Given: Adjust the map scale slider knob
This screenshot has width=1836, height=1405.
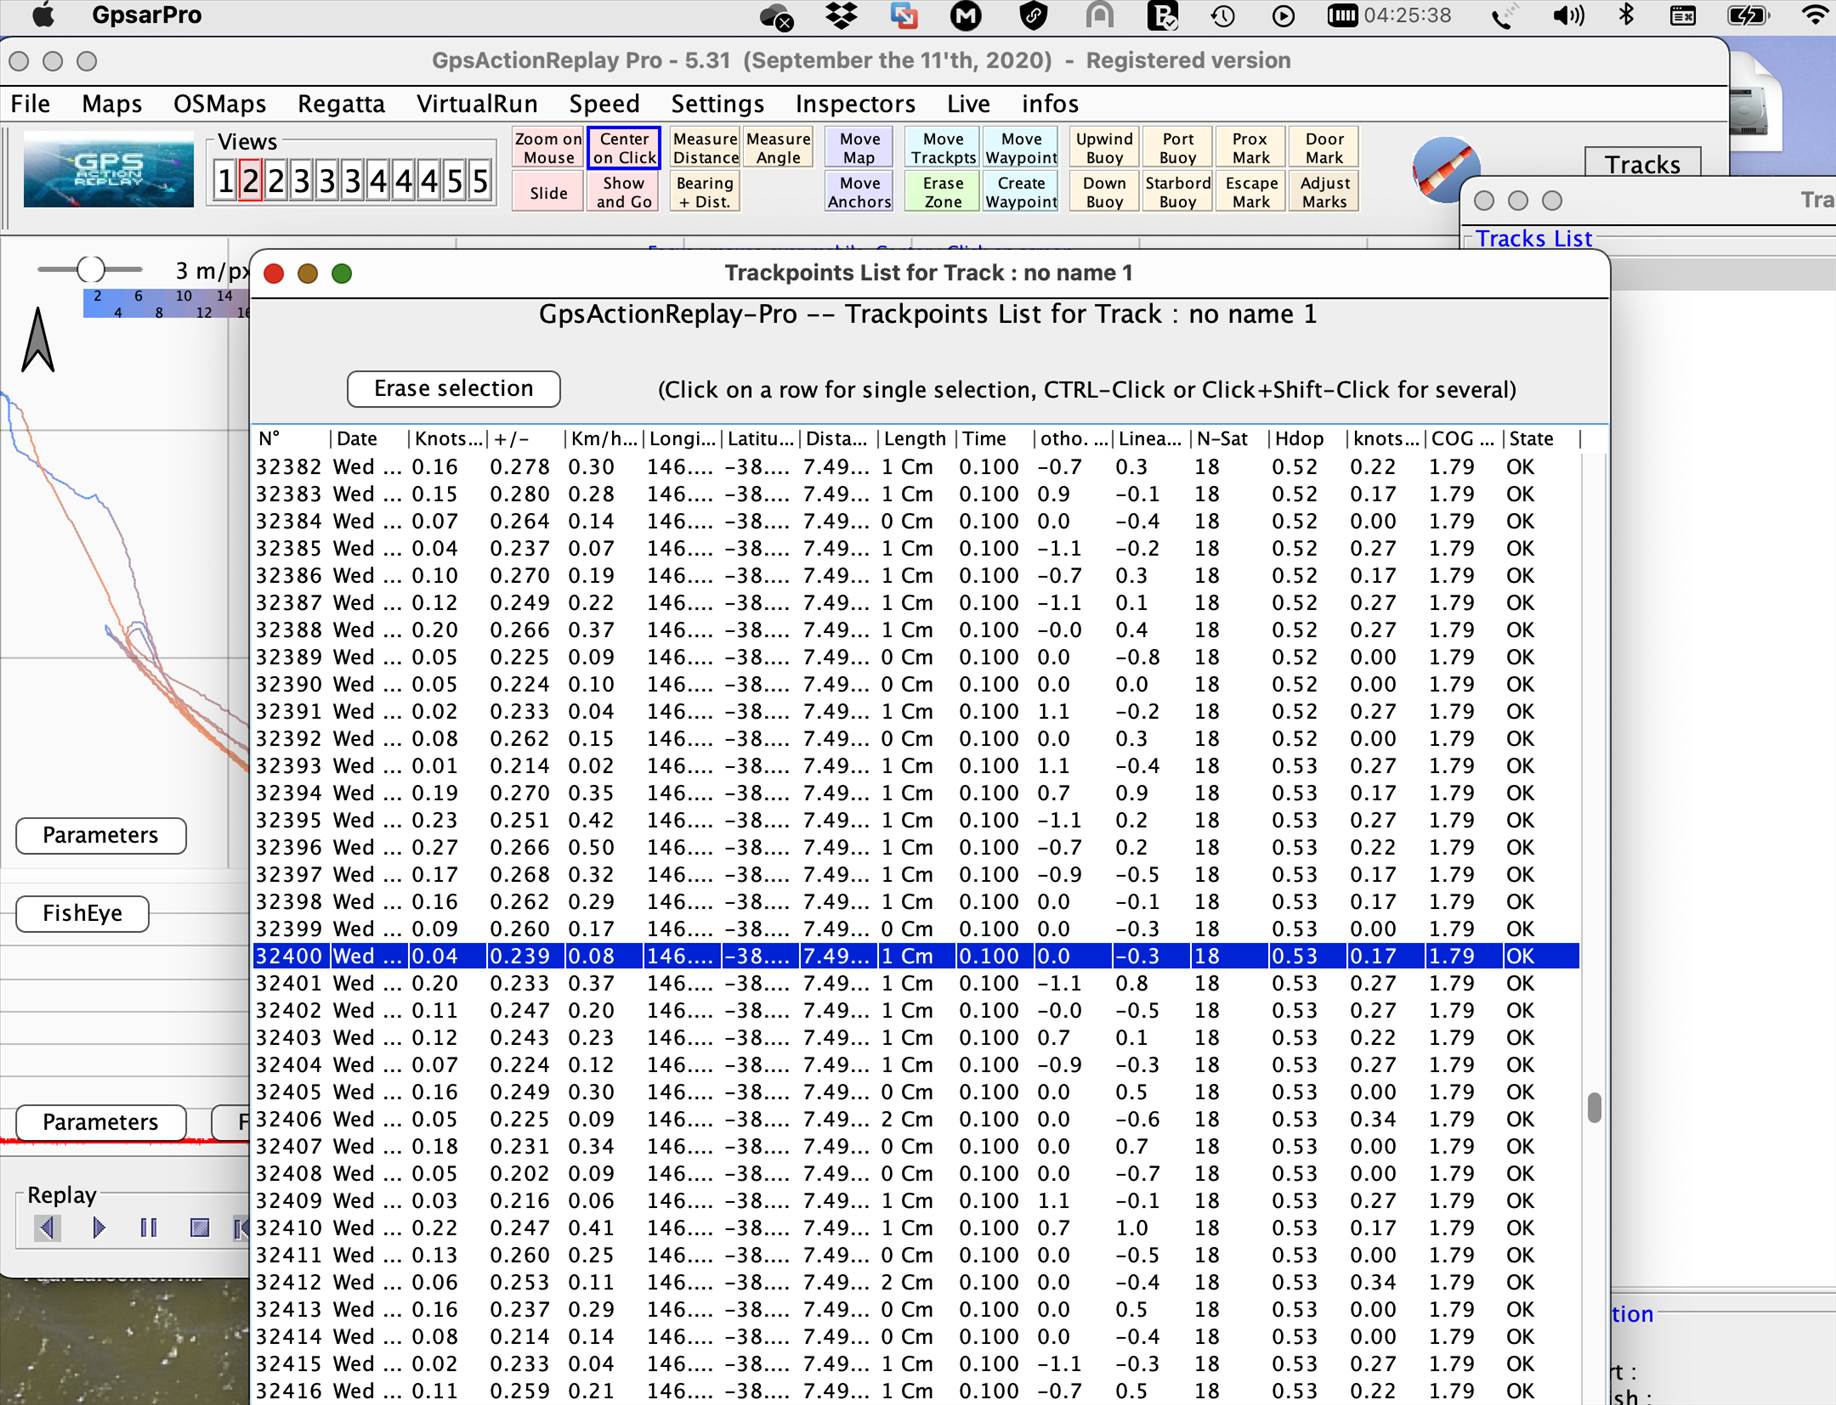Looking at the screenshot, I should click(x=91, y=269).
